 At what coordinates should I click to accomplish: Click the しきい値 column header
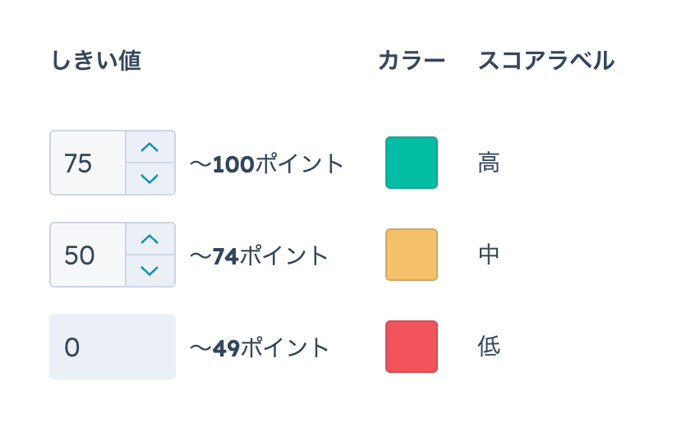pos(96,61)
